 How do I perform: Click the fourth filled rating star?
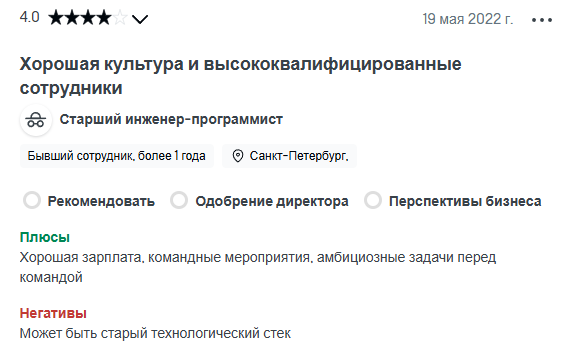(x=104, y=18)
